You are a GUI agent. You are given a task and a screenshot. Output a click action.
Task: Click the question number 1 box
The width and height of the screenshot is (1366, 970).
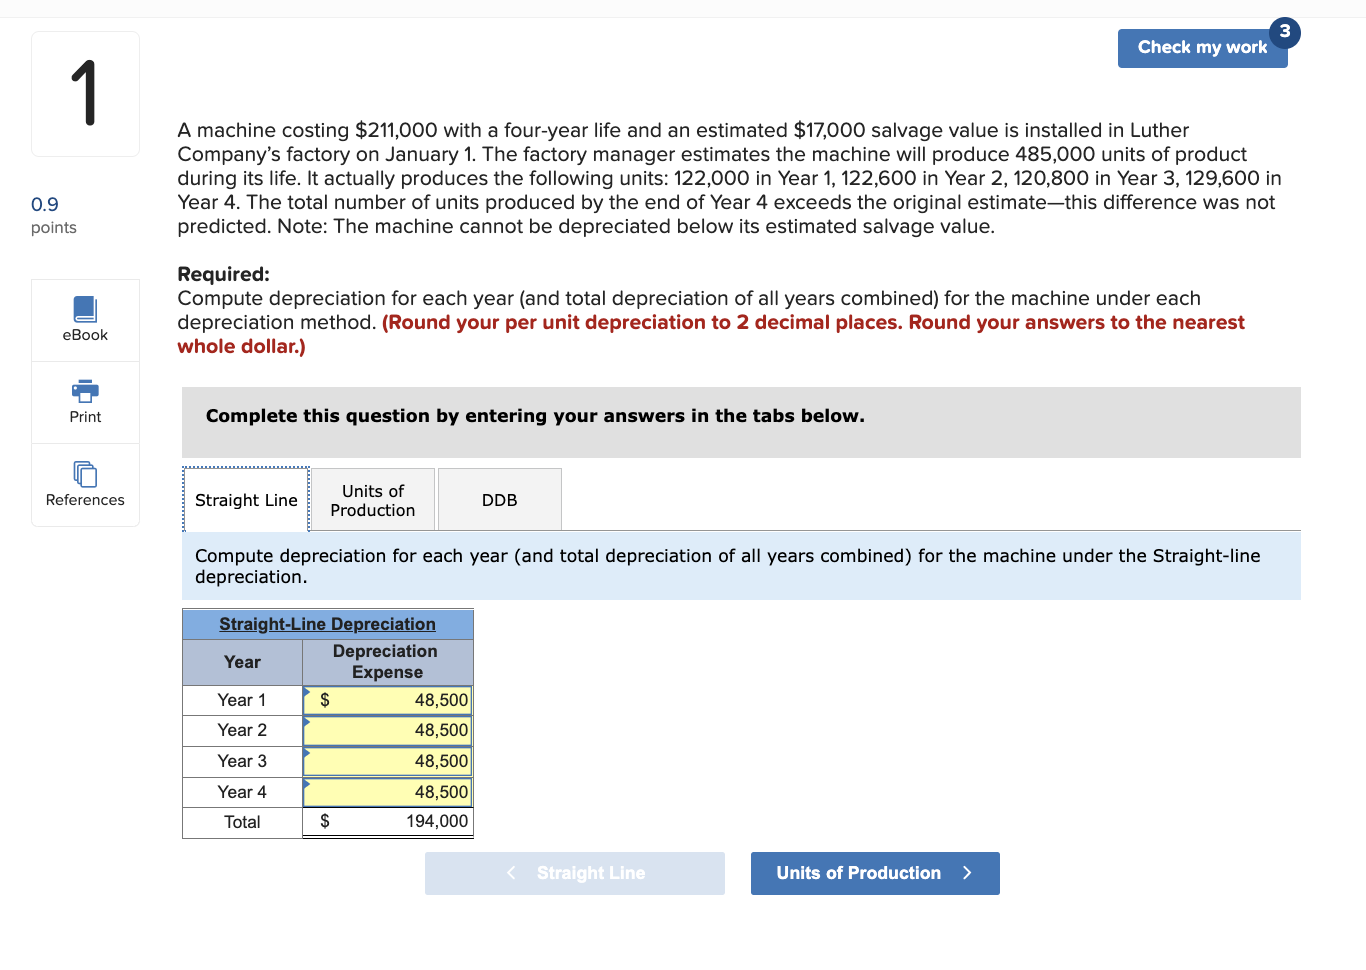85,94
